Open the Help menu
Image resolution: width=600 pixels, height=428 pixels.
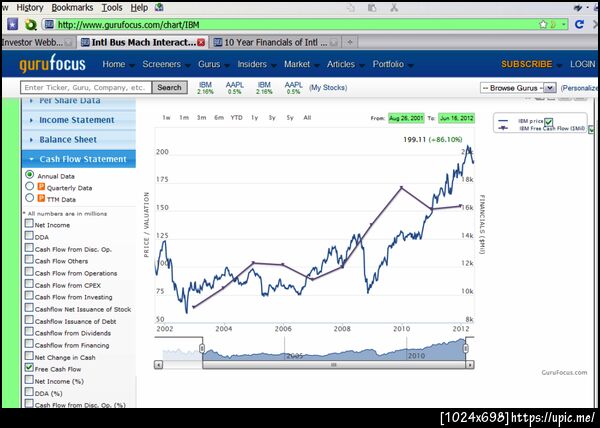tap(139, 7)
